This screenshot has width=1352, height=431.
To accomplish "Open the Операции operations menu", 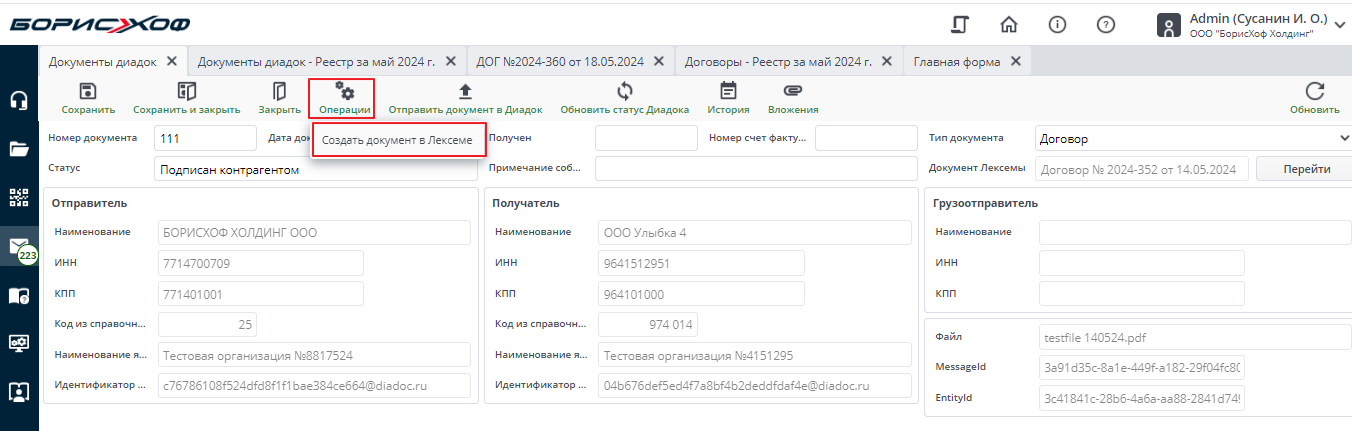I will tap(341, 98).
